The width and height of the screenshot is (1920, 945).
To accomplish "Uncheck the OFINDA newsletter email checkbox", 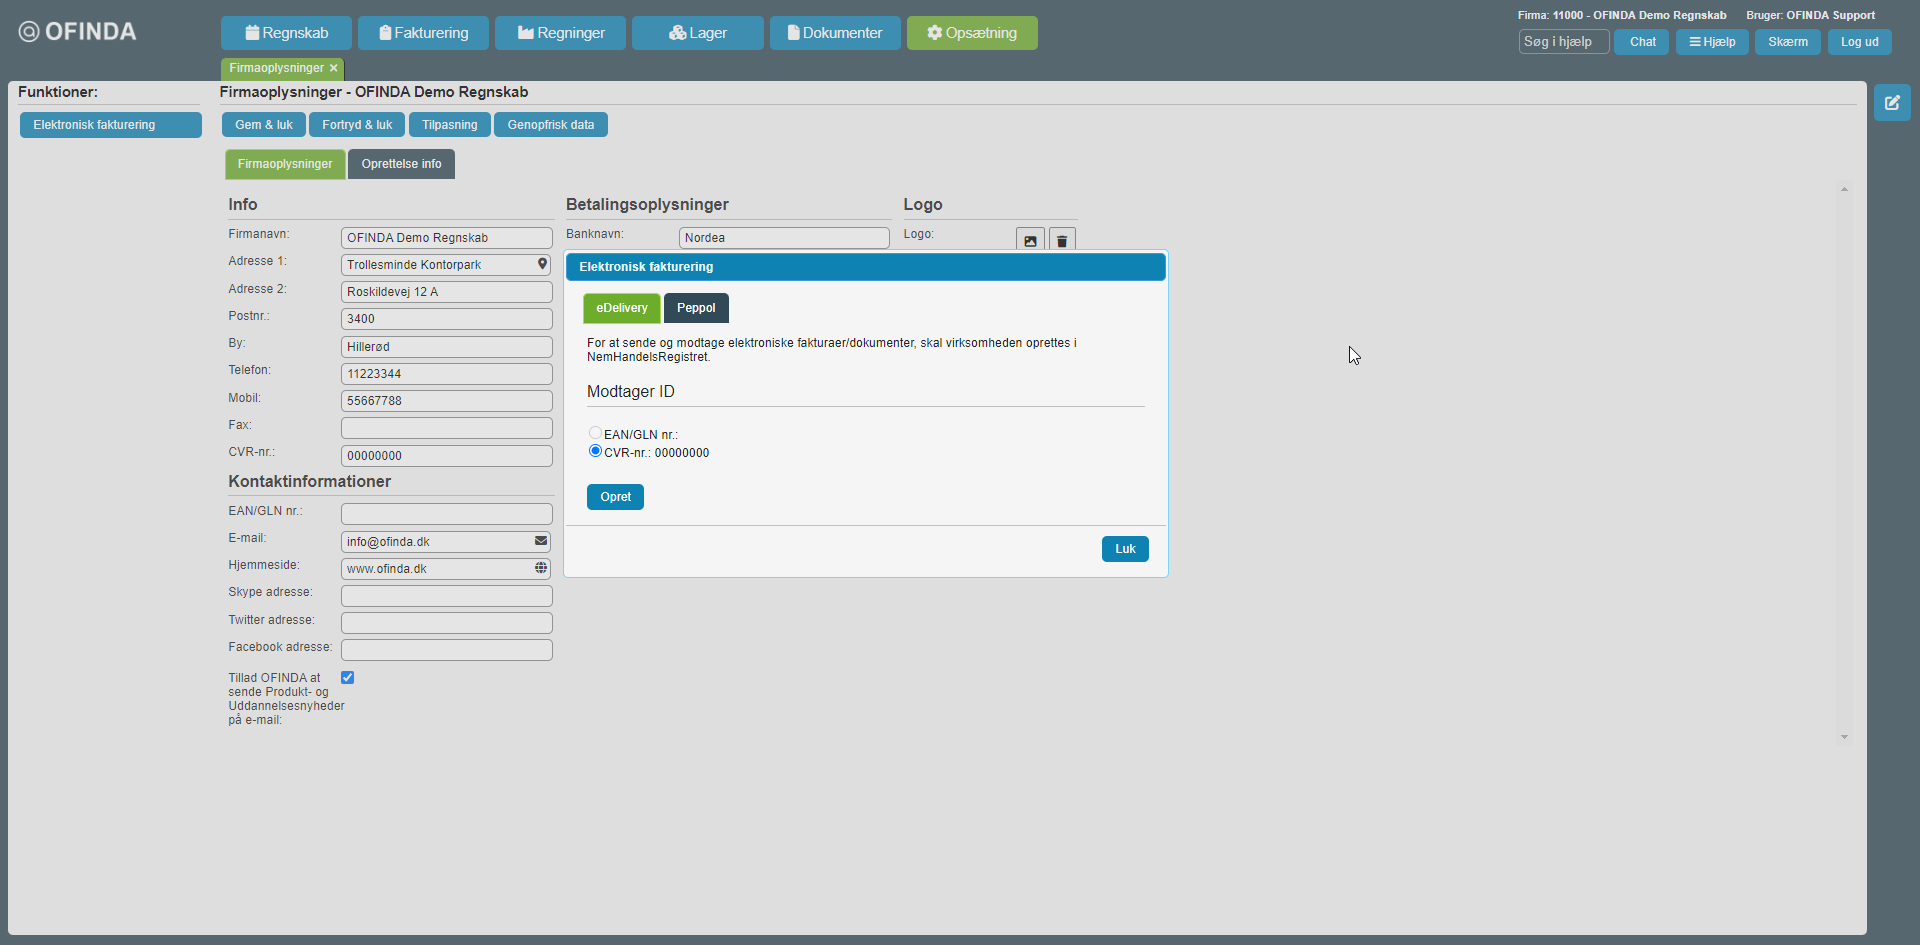I will [x=347, y=678].
